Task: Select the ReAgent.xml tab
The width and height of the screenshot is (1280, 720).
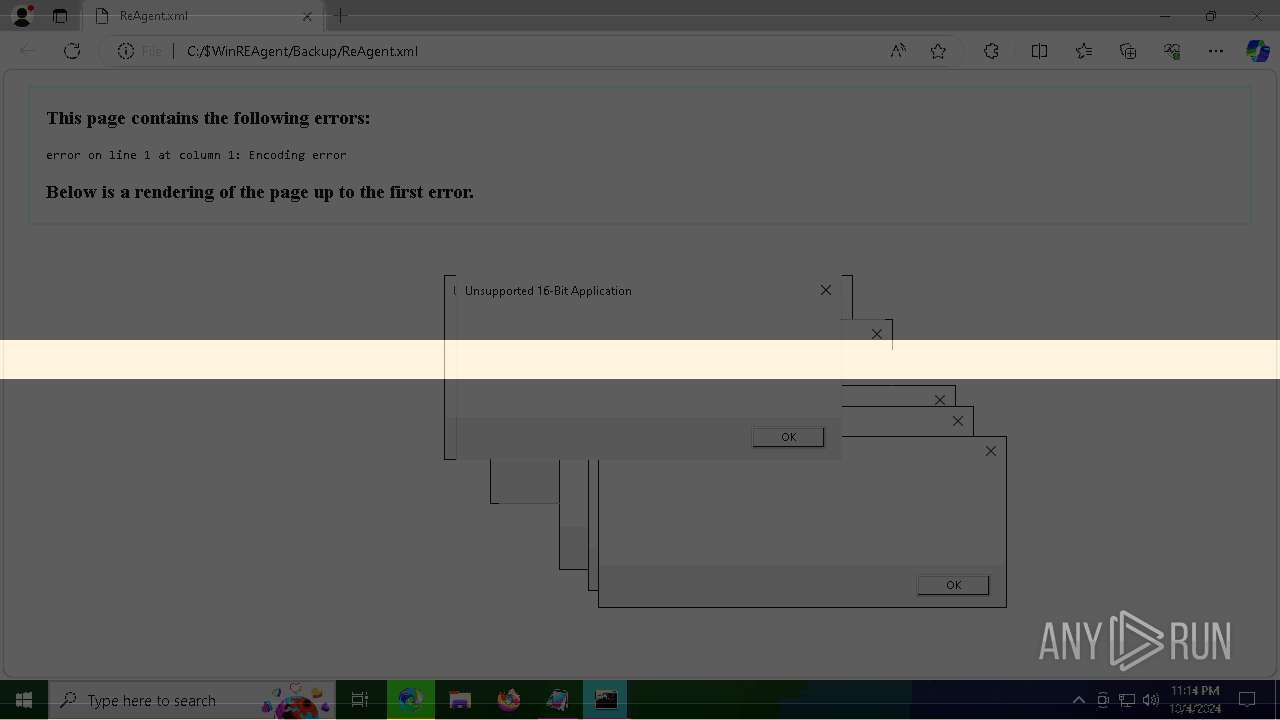Action: point(203,16)
